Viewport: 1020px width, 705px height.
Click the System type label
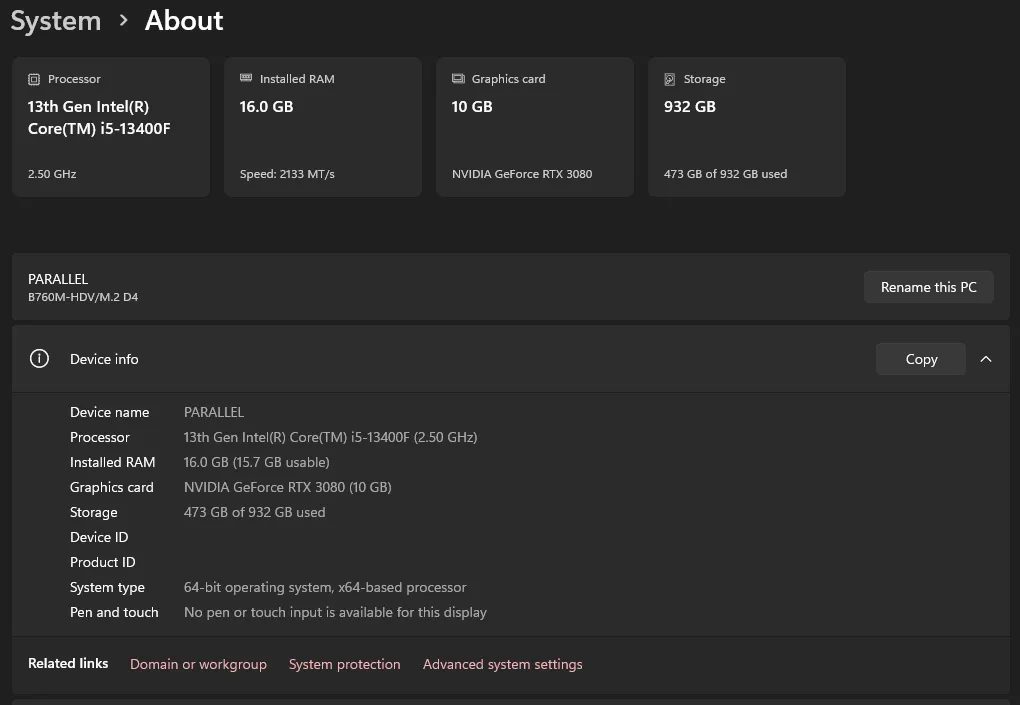[107, 587]
